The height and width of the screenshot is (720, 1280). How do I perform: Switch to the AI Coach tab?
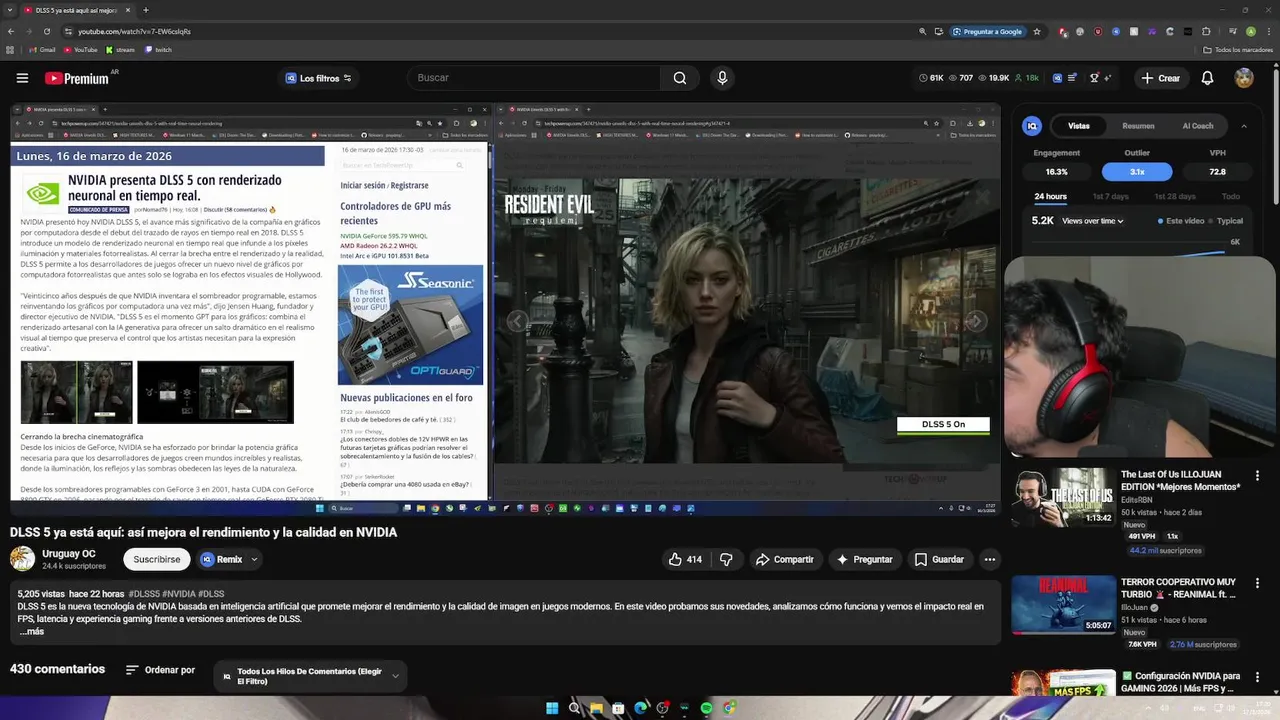pos(1198,126)
